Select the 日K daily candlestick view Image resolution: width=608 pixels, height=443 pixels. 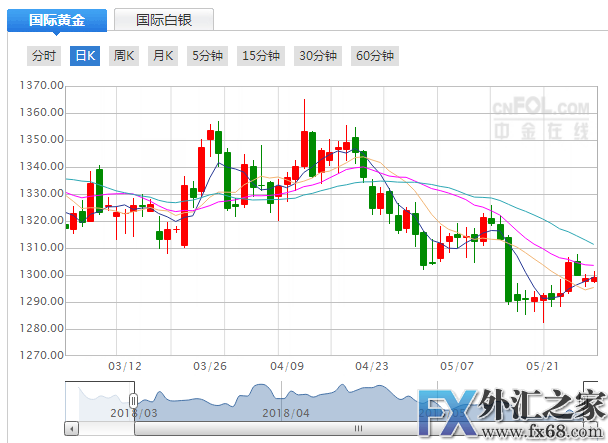tap(84, 56)
